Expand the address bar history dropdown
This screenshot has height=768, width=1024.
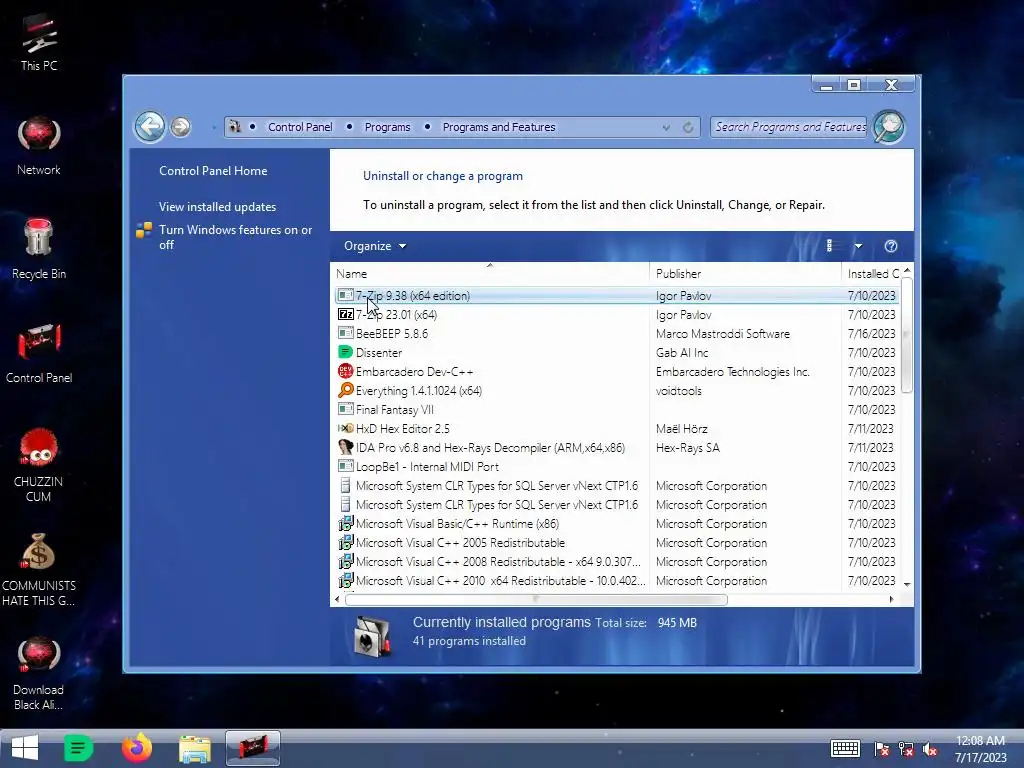(x=666, y=127)
